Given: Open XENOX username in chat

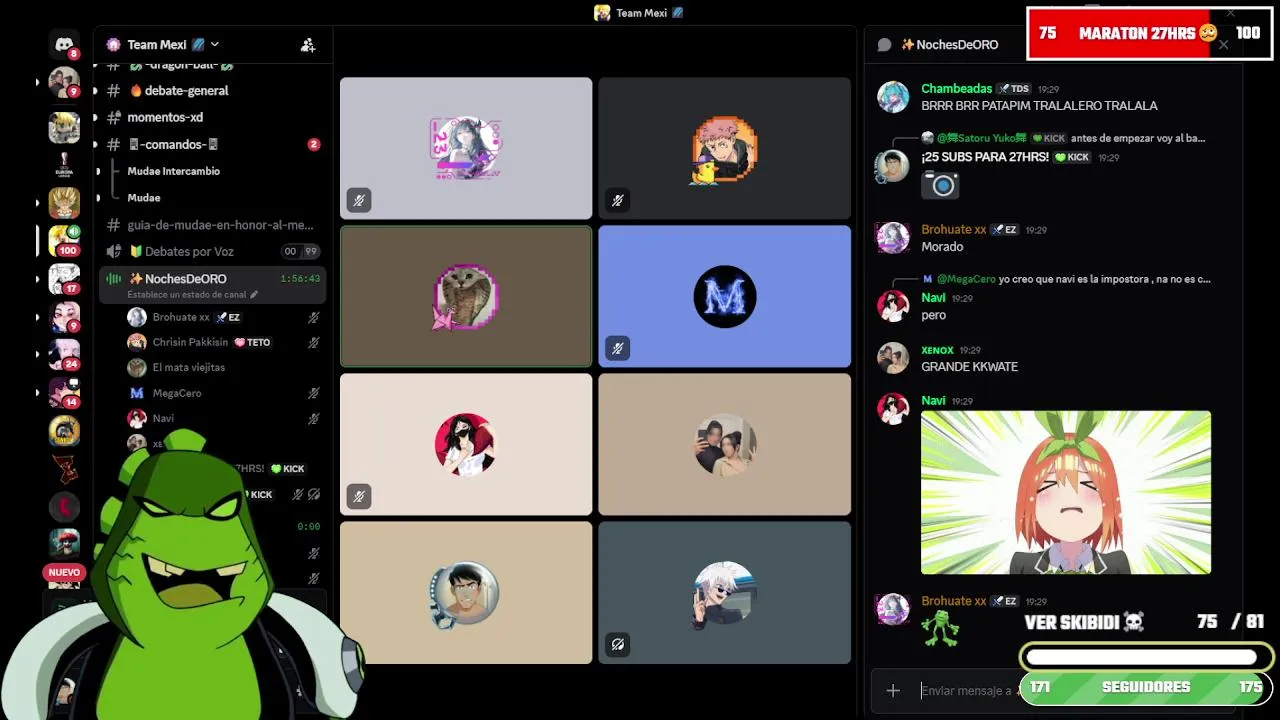Looking at the screenshot, I should [x=937, y=351].
